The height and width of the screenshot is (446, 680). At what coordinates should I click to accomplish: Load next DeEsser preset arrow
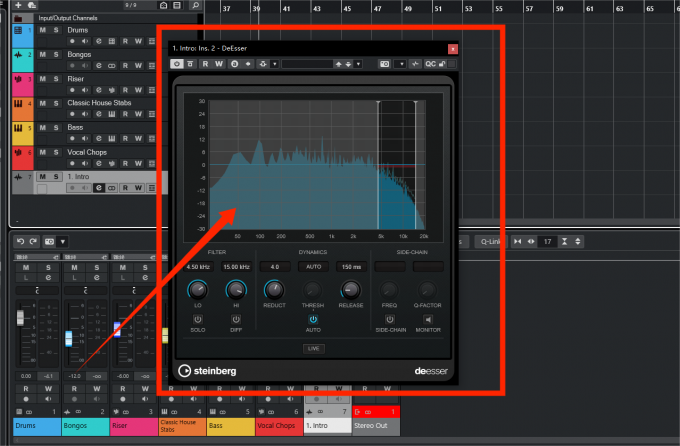[x=348, y=64]
